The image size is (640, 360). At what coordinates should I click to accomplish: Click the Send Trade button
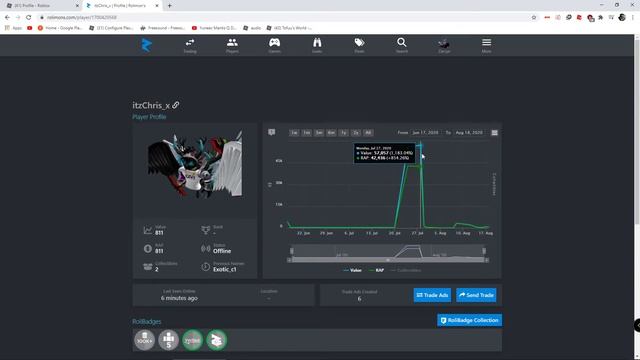[x=476, y=295]
